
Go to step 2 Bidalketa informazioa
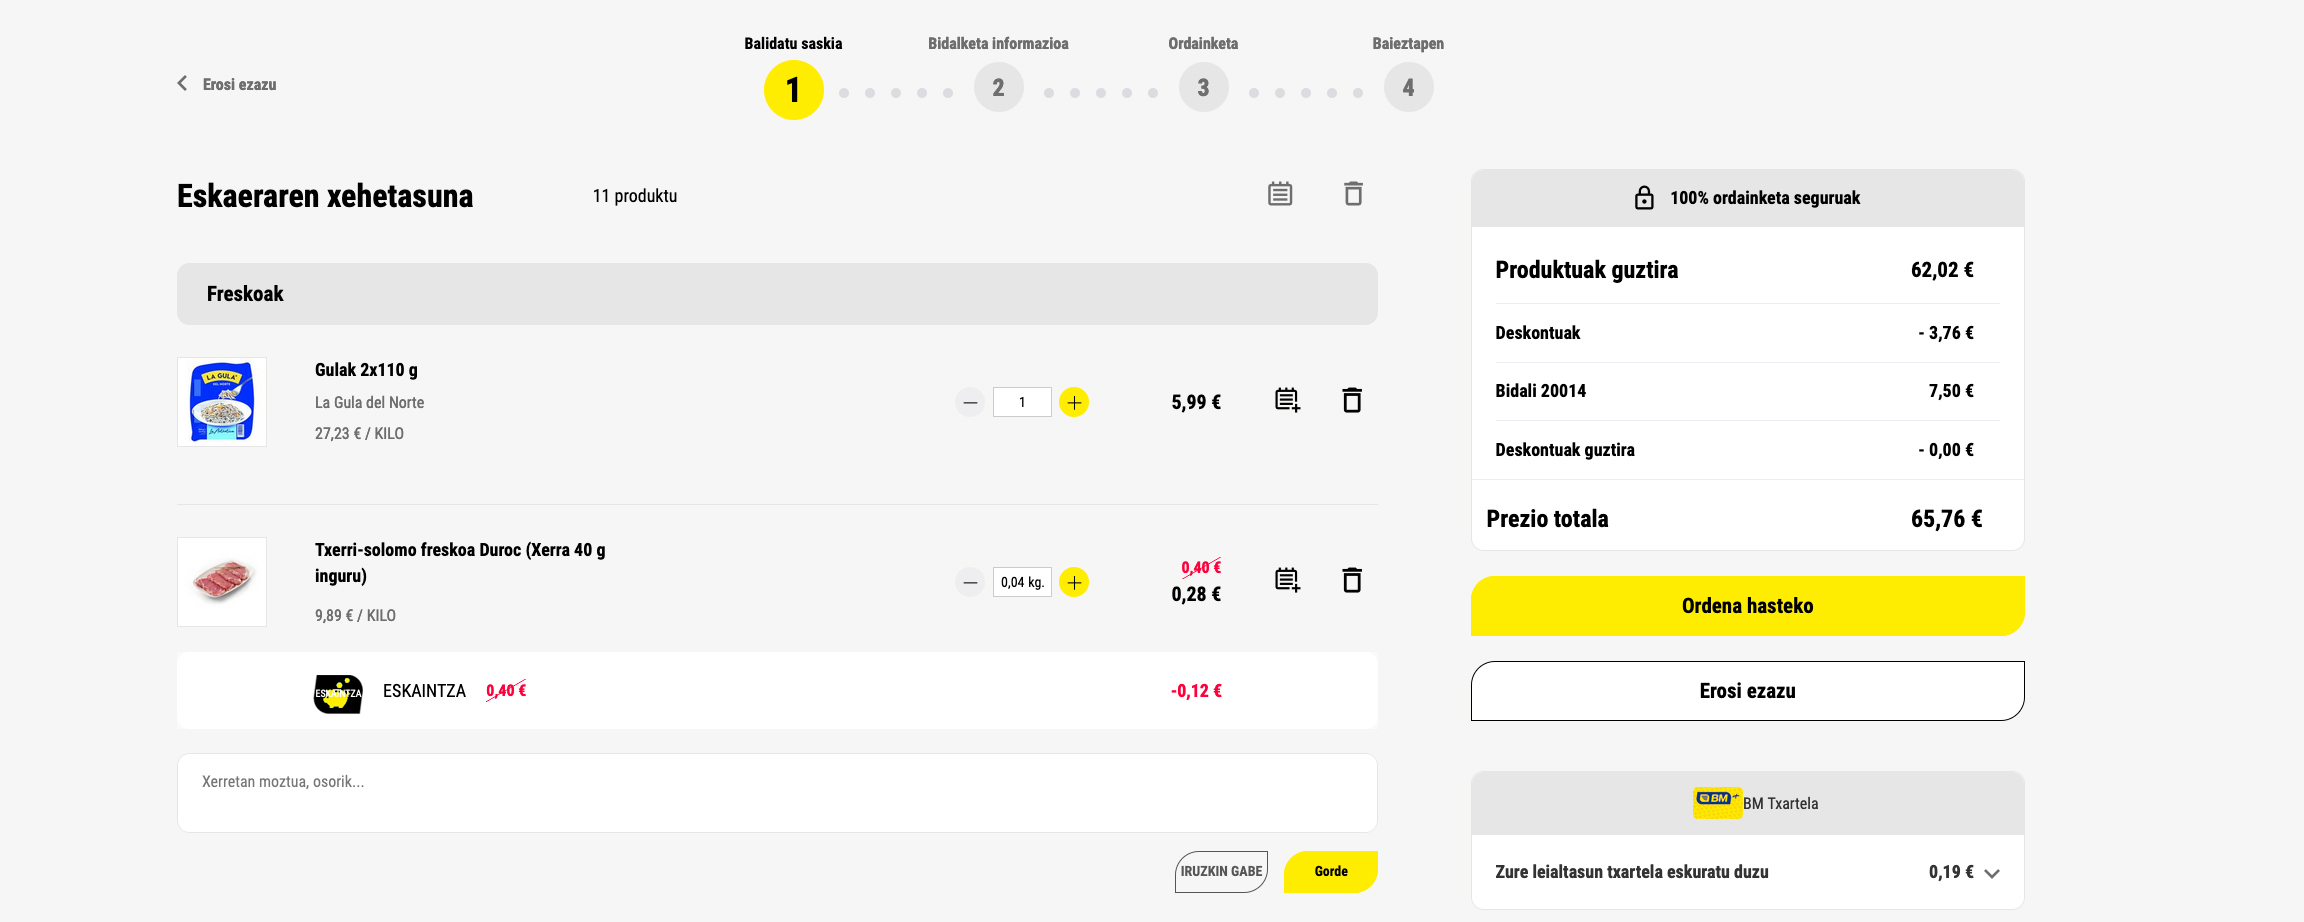998,87
